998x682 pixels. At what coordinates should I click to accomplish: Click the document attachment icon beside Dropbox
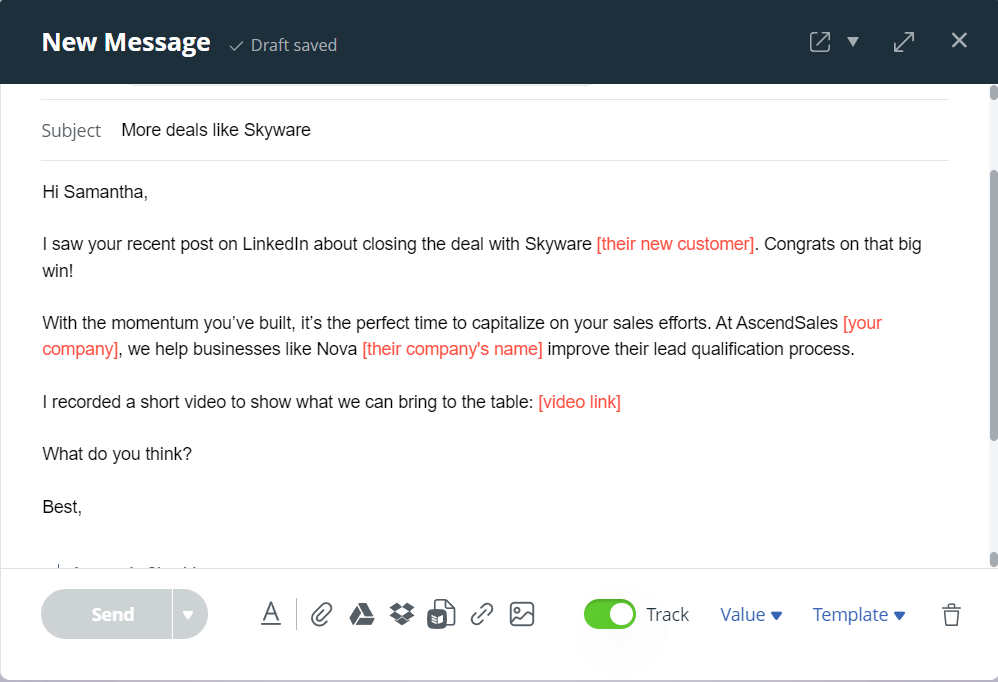pos(441,614)
